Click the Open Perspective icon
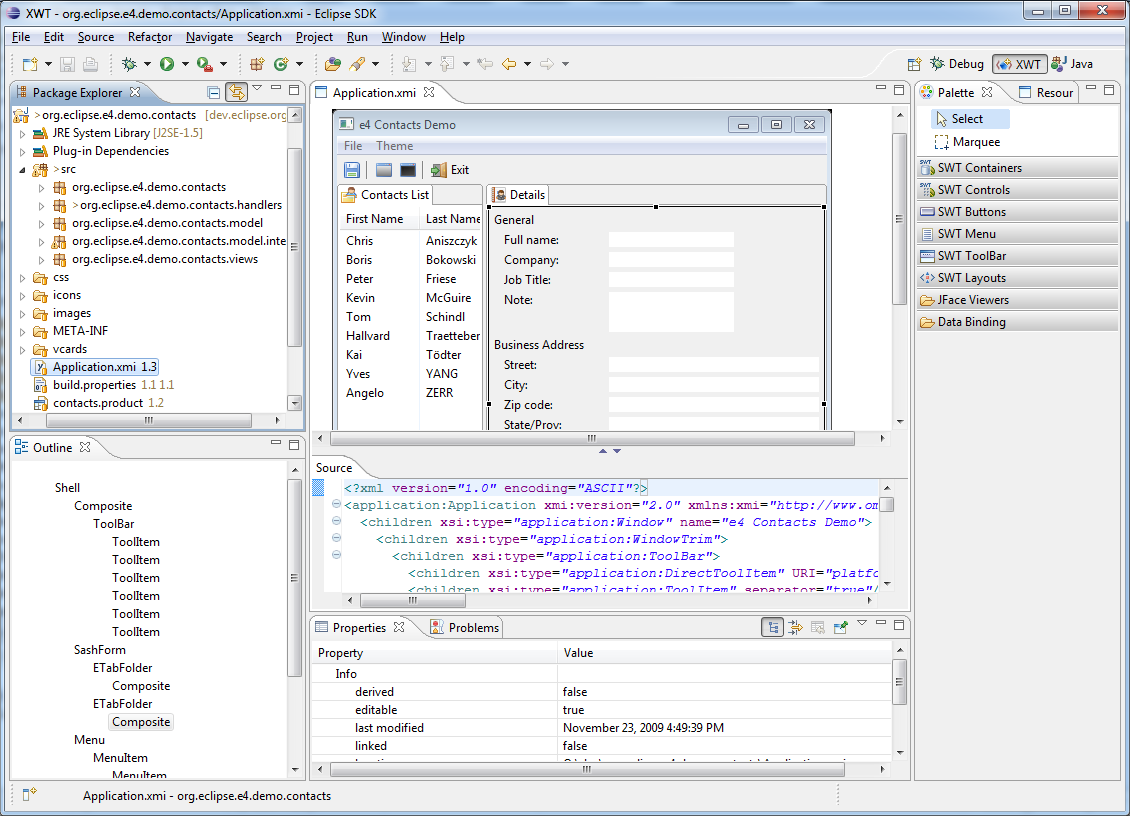This screenshot has height=816, width=1130. coord(914,64)
